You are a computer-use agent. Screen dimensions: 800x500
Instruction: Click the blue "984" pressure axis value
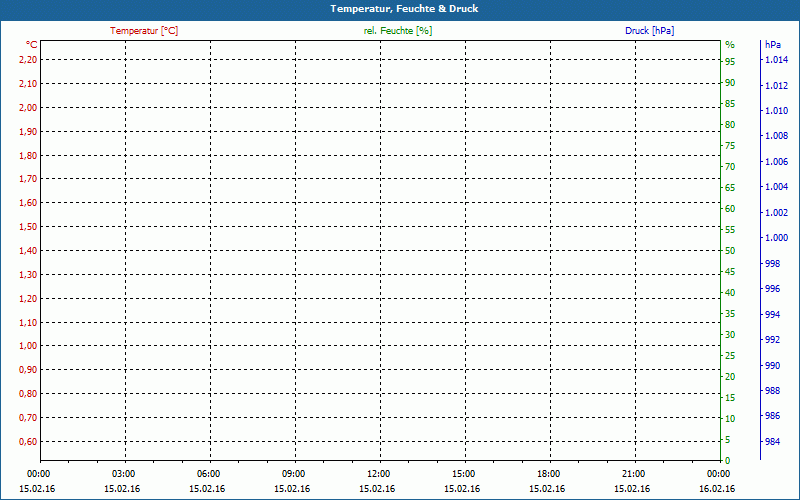pos(772,442)
